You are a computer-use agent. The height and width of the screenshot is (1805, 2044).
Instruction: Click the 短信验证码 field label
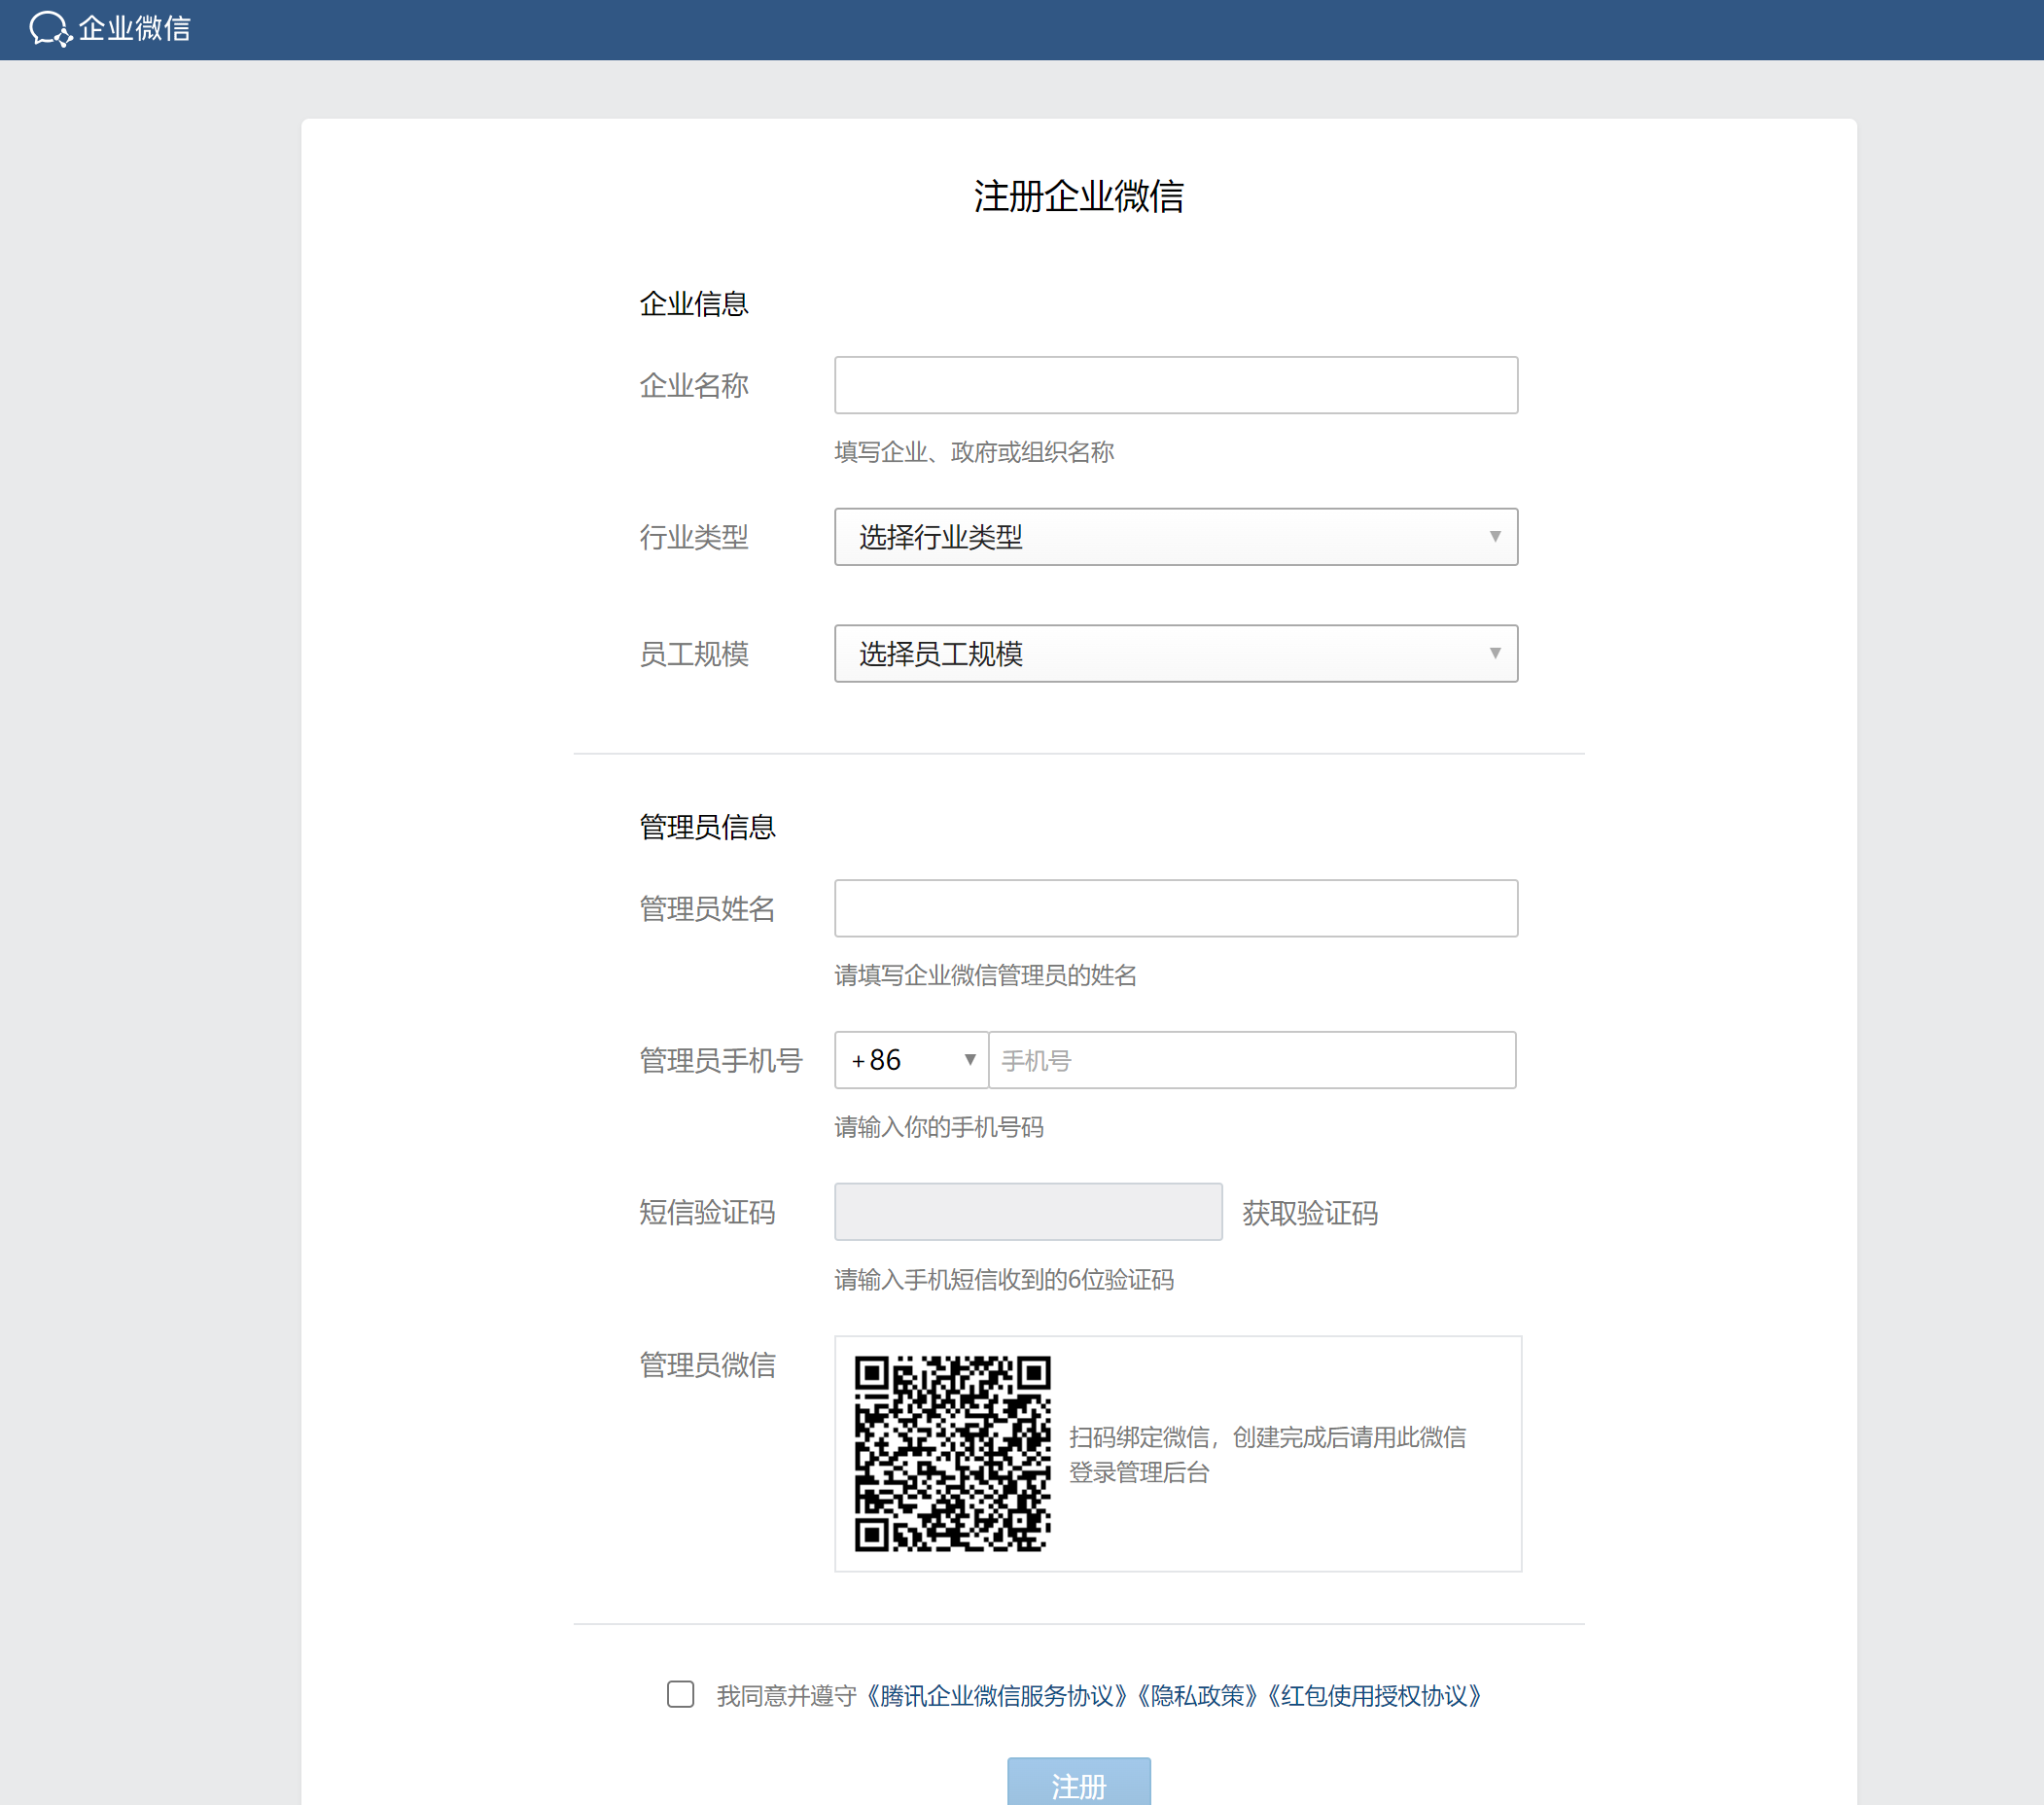[x=708, y=1213]
